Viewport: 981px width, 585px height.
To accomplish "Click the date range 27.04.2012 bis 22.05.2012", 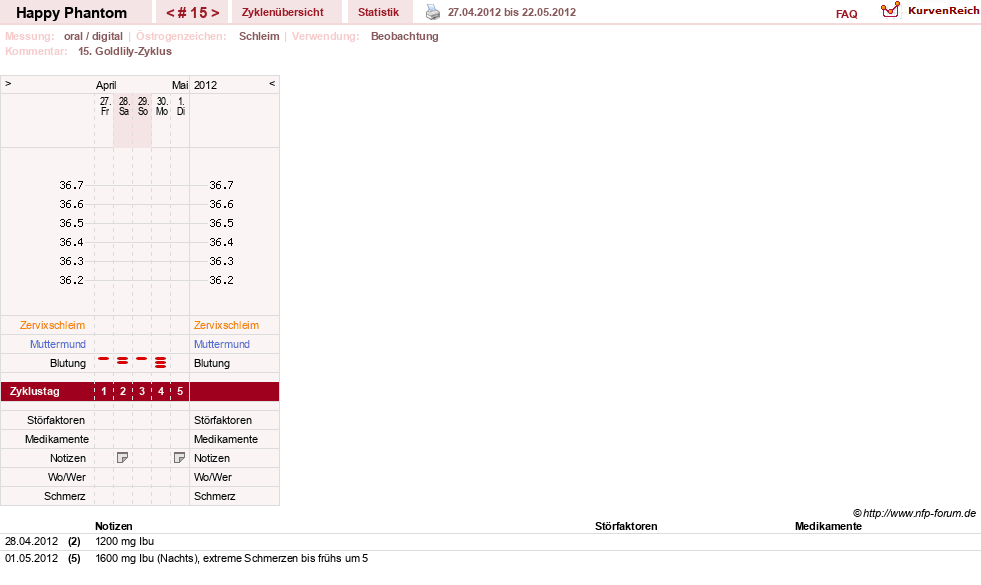I will coord(512,12).
